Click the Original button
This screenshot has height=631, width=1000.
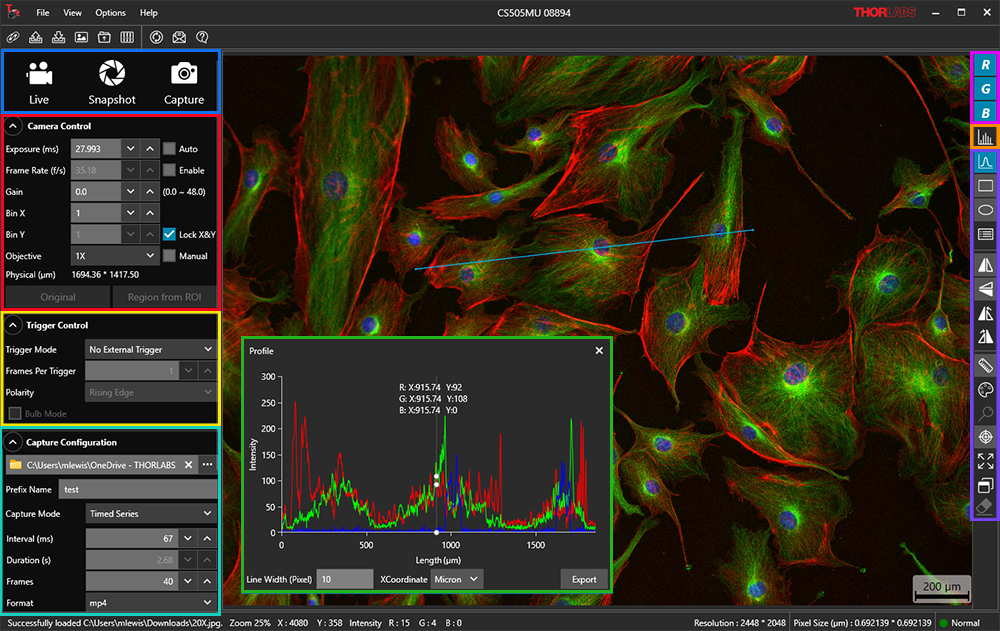tap(58, 297)
